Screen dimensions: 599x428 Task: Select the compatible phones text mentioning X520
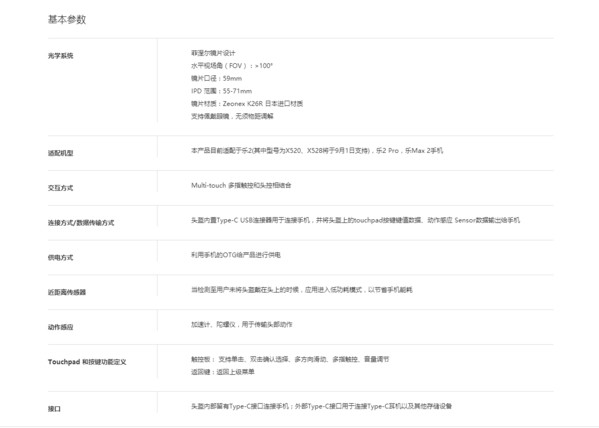pos(317,151)
